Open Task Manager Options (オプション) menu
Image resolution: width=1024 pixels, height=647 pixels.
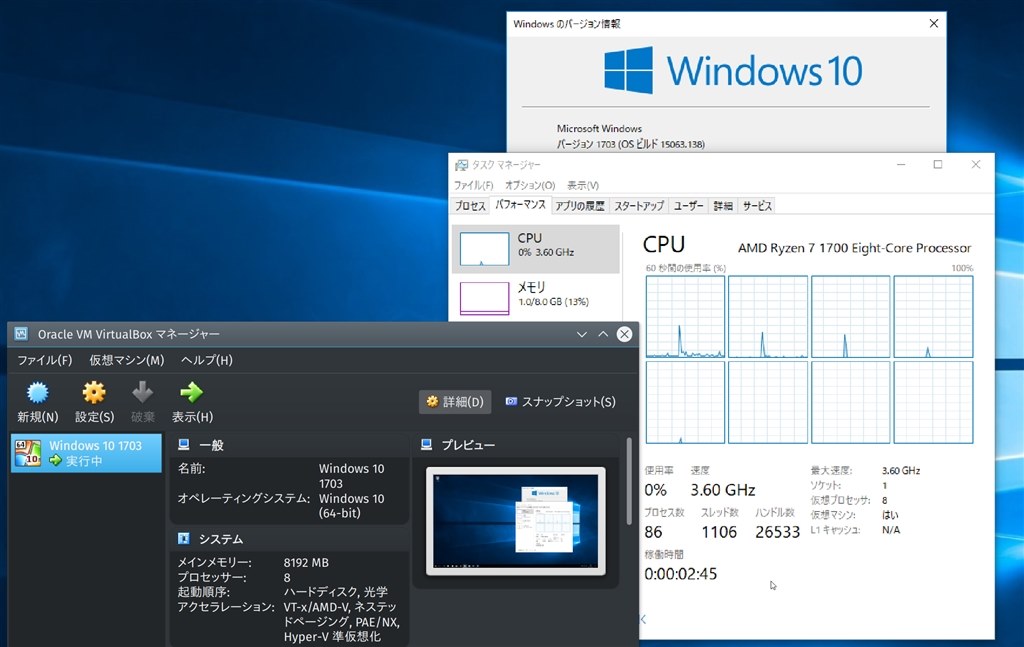point(530,185)
